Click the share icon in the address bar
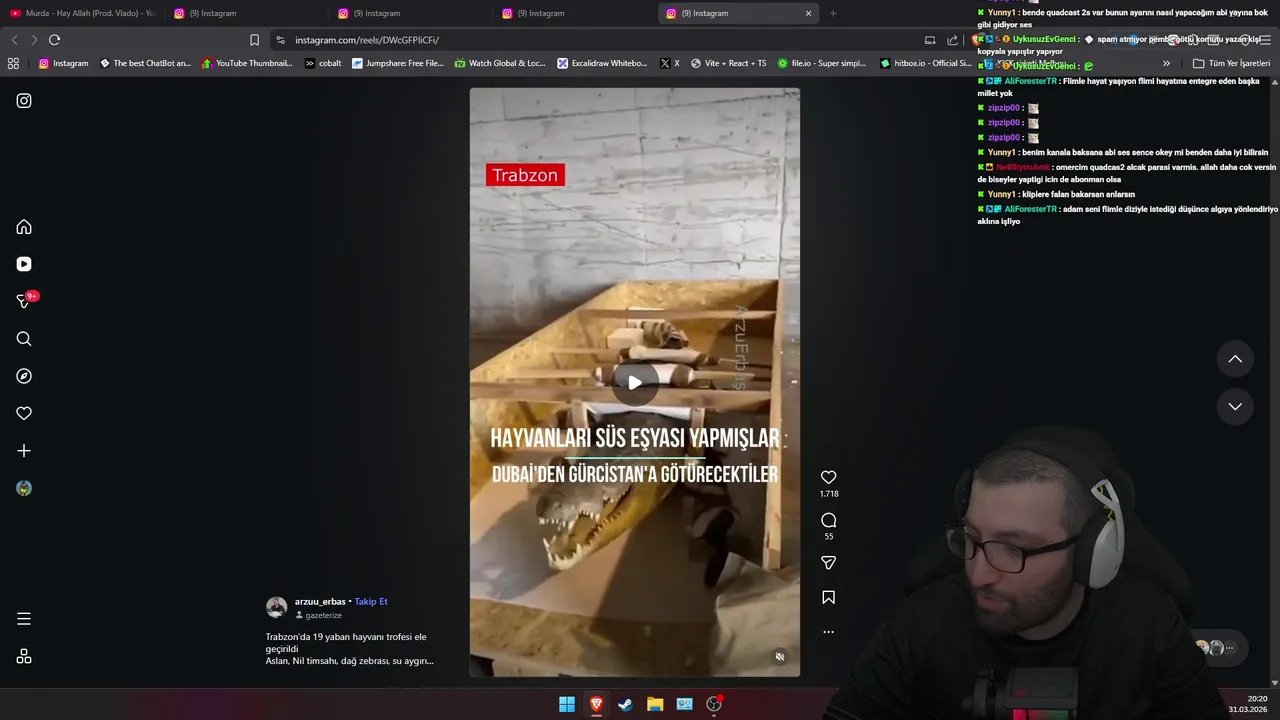The width and height of the screenshot is (1280, 720). coord(952,40)
